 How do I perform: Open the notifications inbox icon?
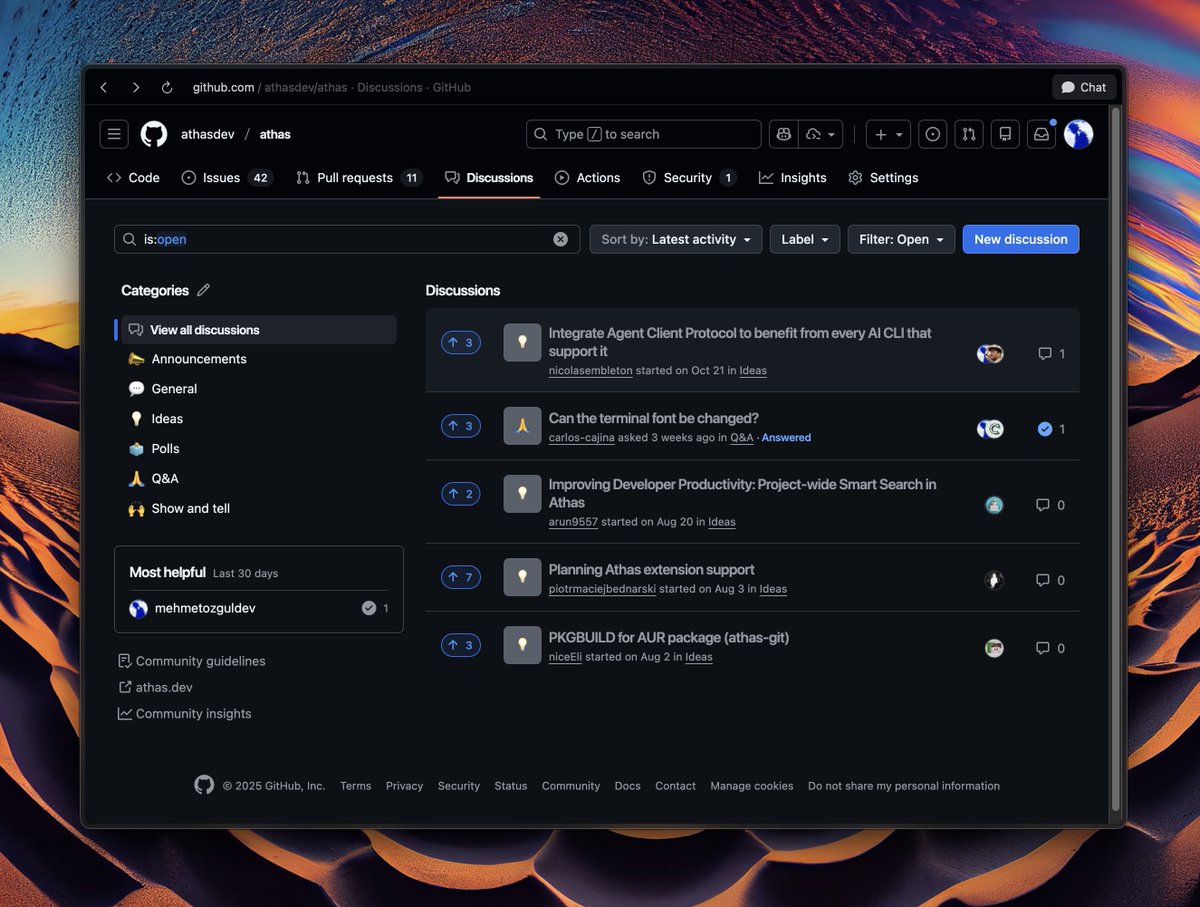[x=1041, y=134]
